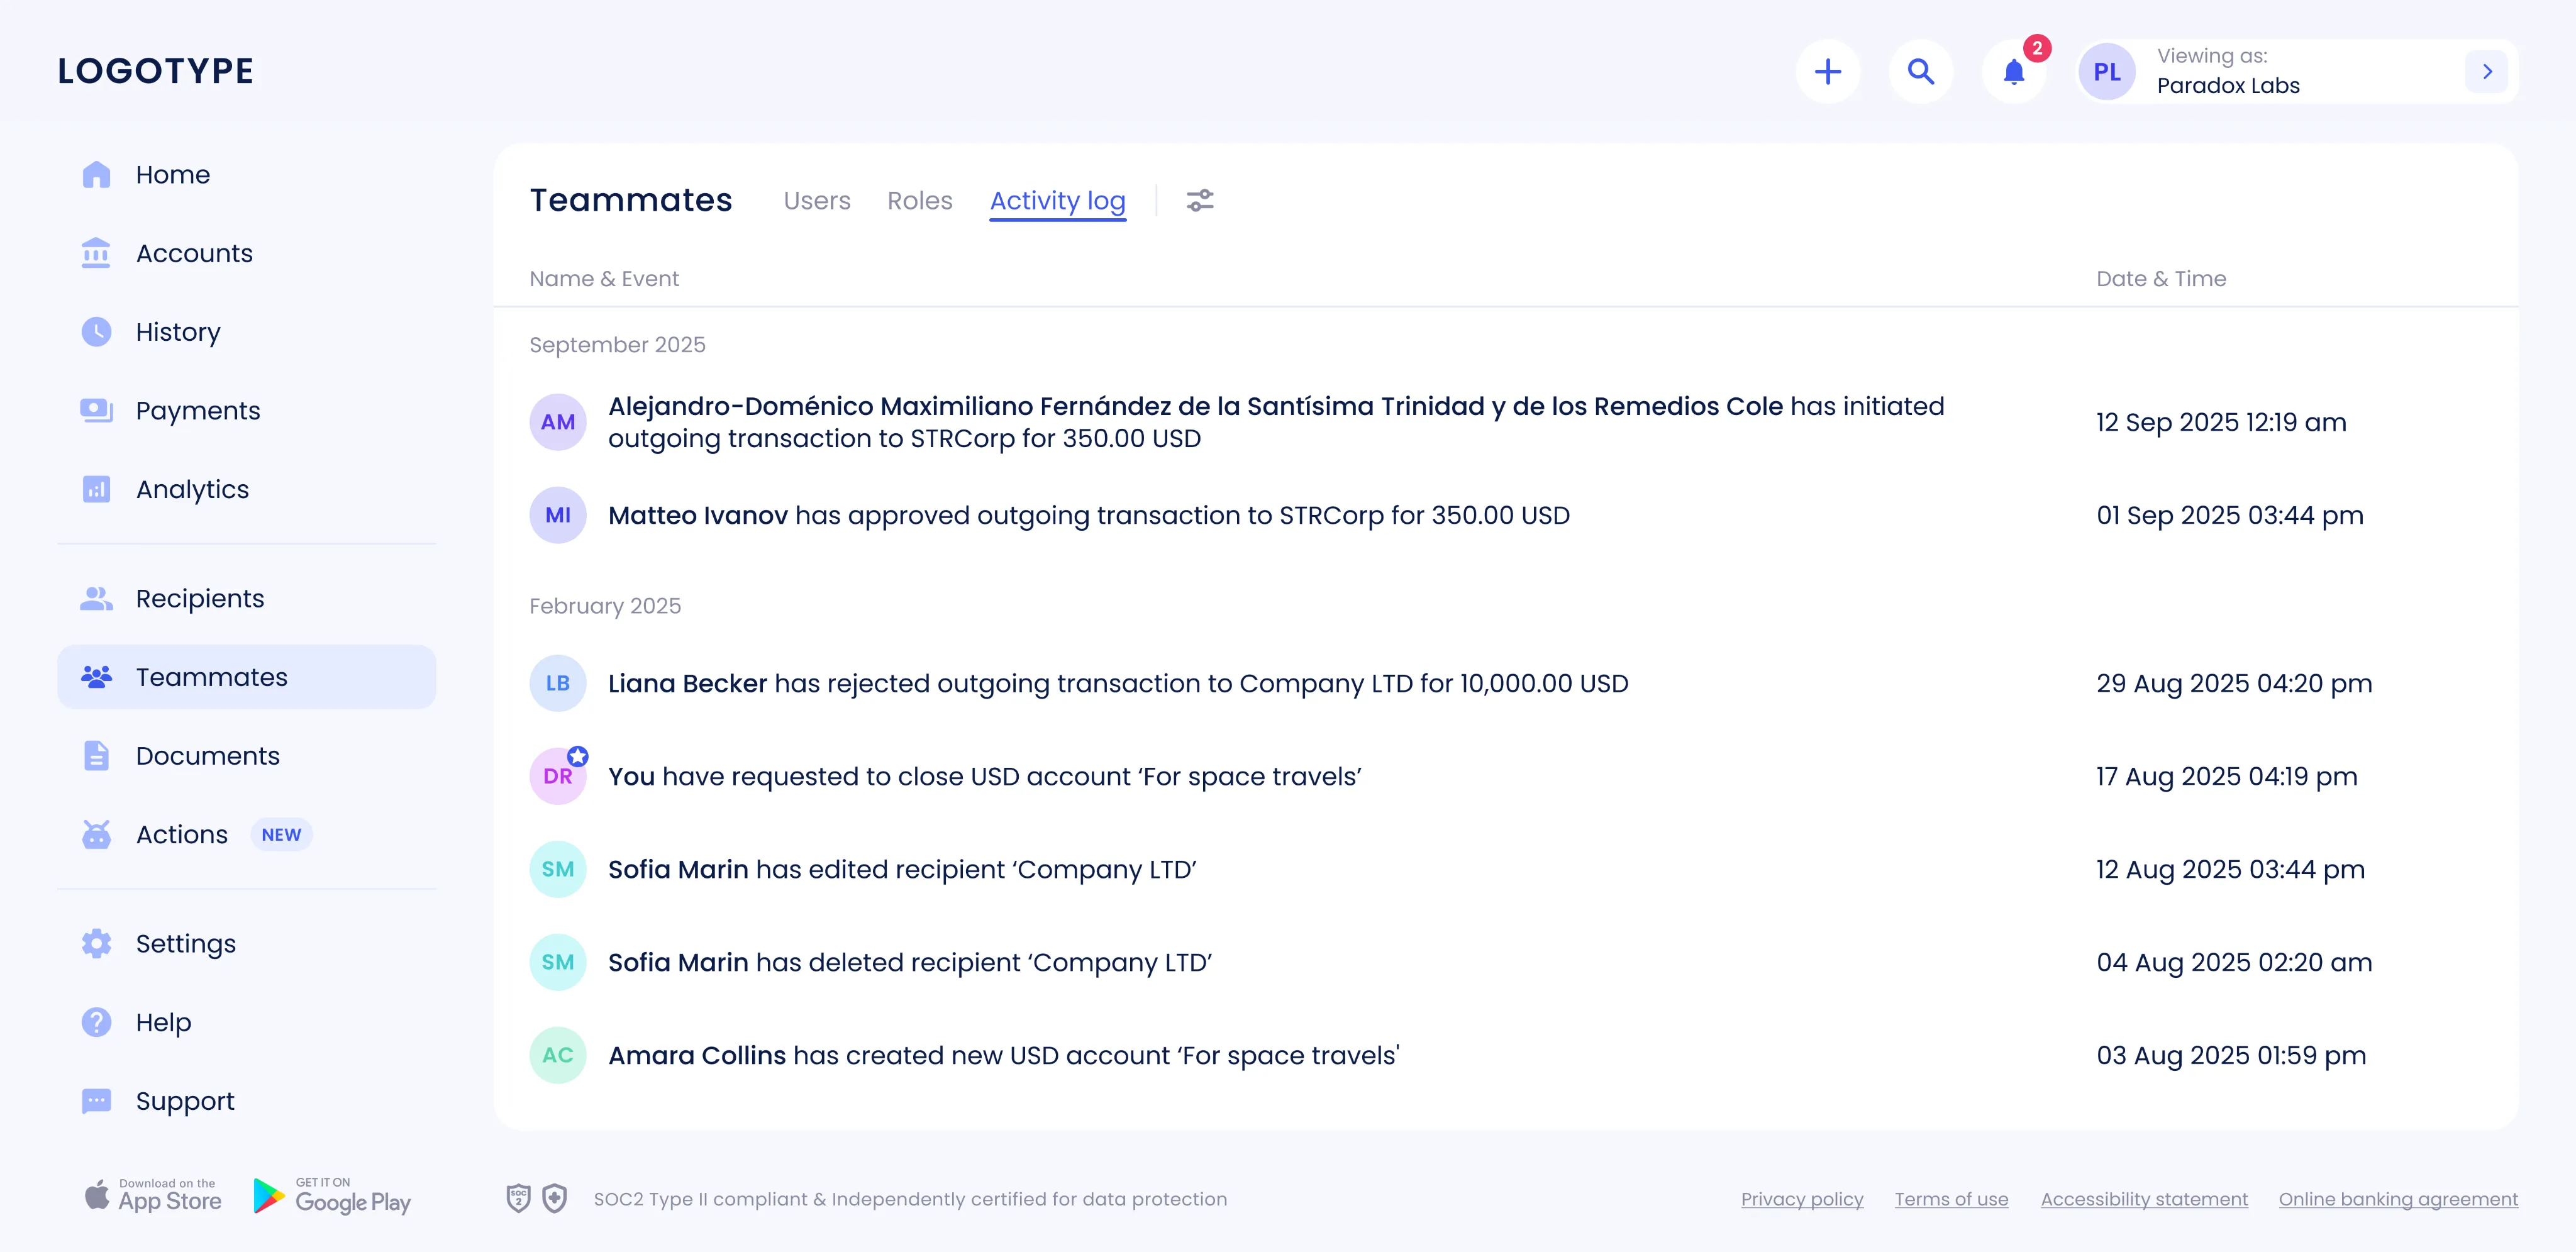Click the Accounts bank icon
2576x1252 pixels.
(x=96, y=253)
